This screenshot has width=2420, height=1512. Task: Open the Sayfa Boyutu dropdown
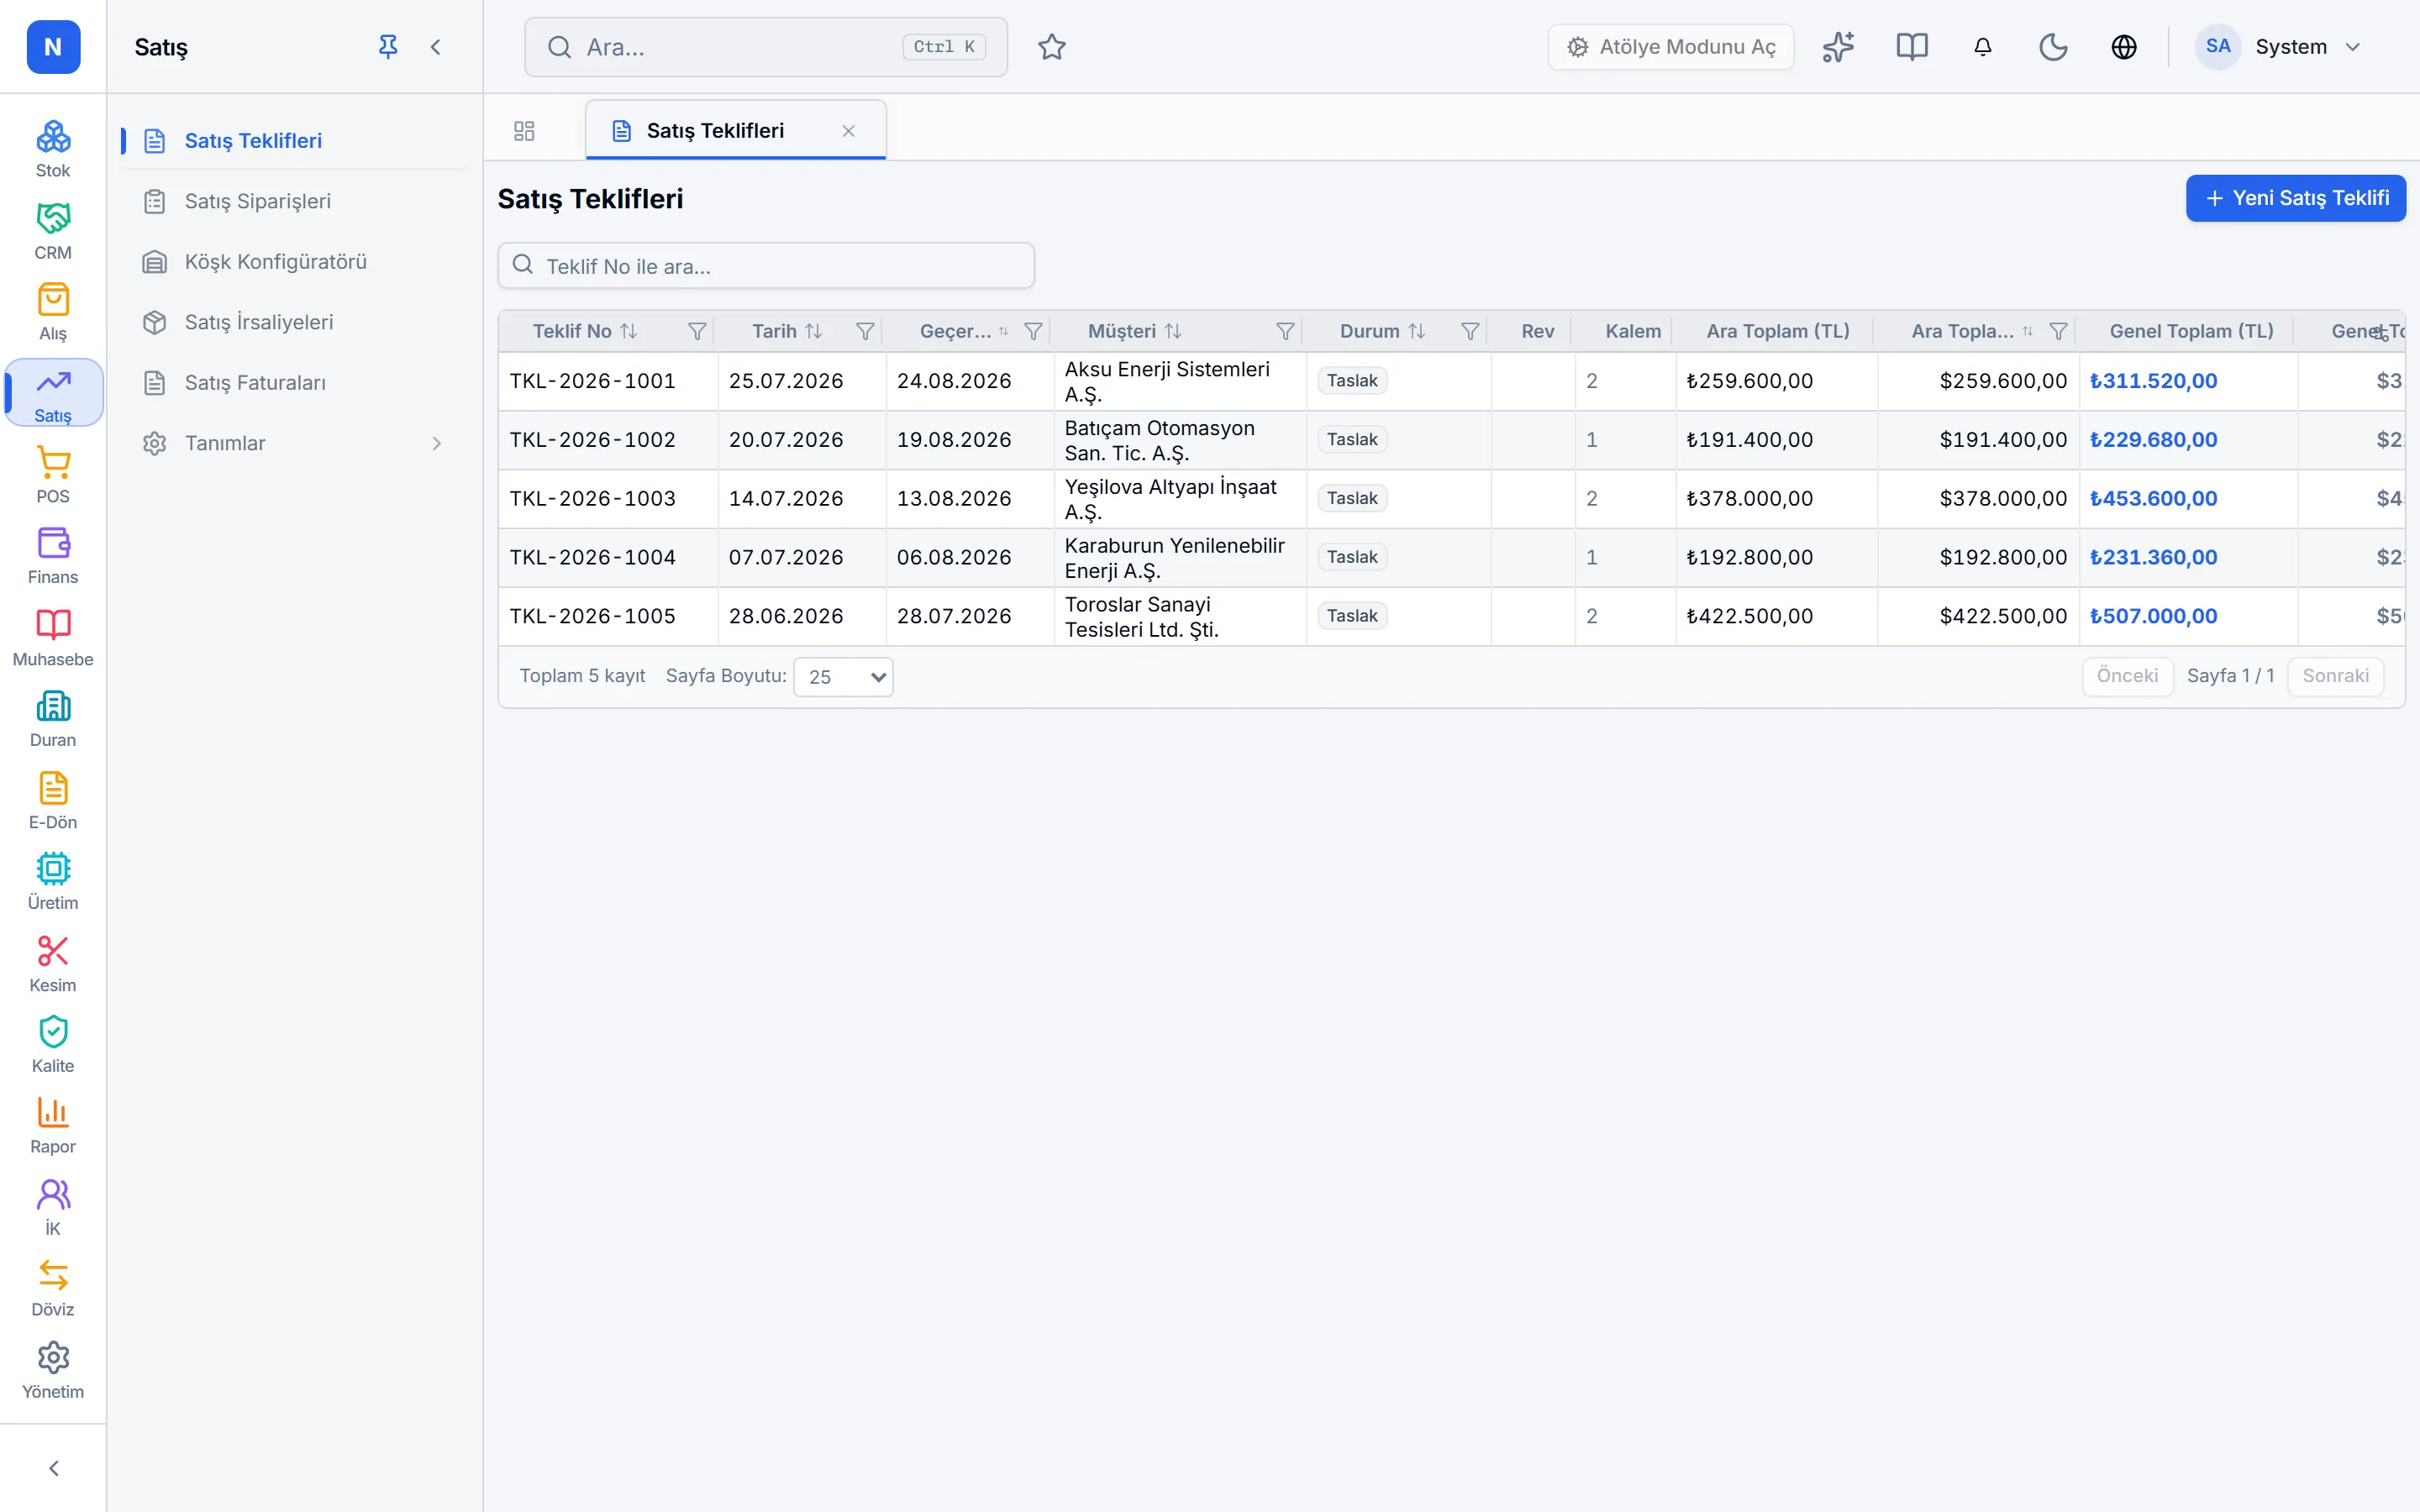click(843, 677)
